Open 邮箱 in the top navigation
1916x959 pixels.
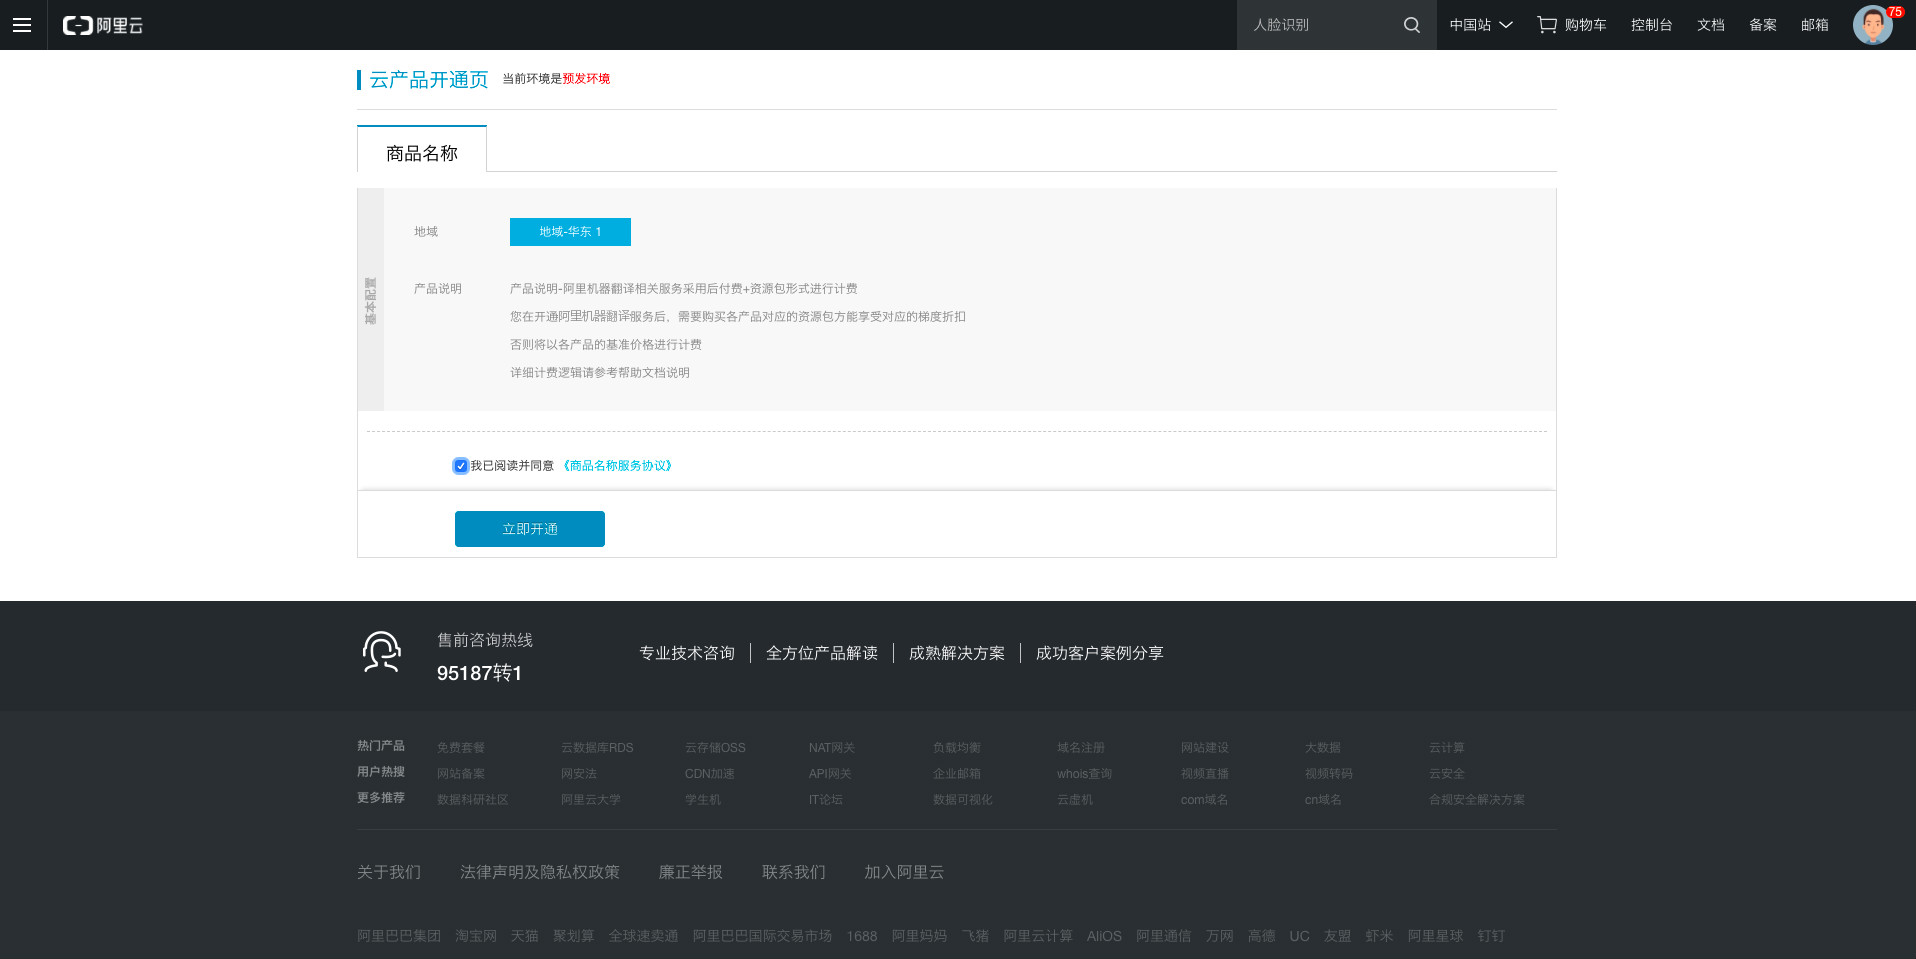pos(1814,25)
